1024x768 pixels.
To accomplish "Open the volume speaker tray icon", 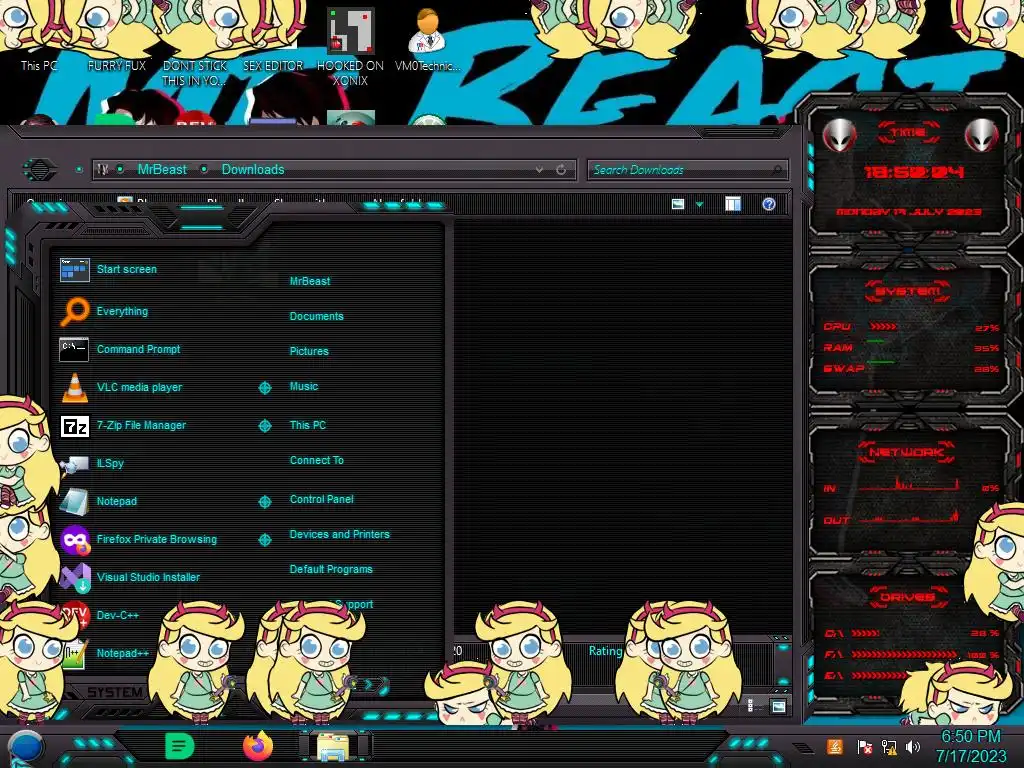I will click(x=913, y=746).
